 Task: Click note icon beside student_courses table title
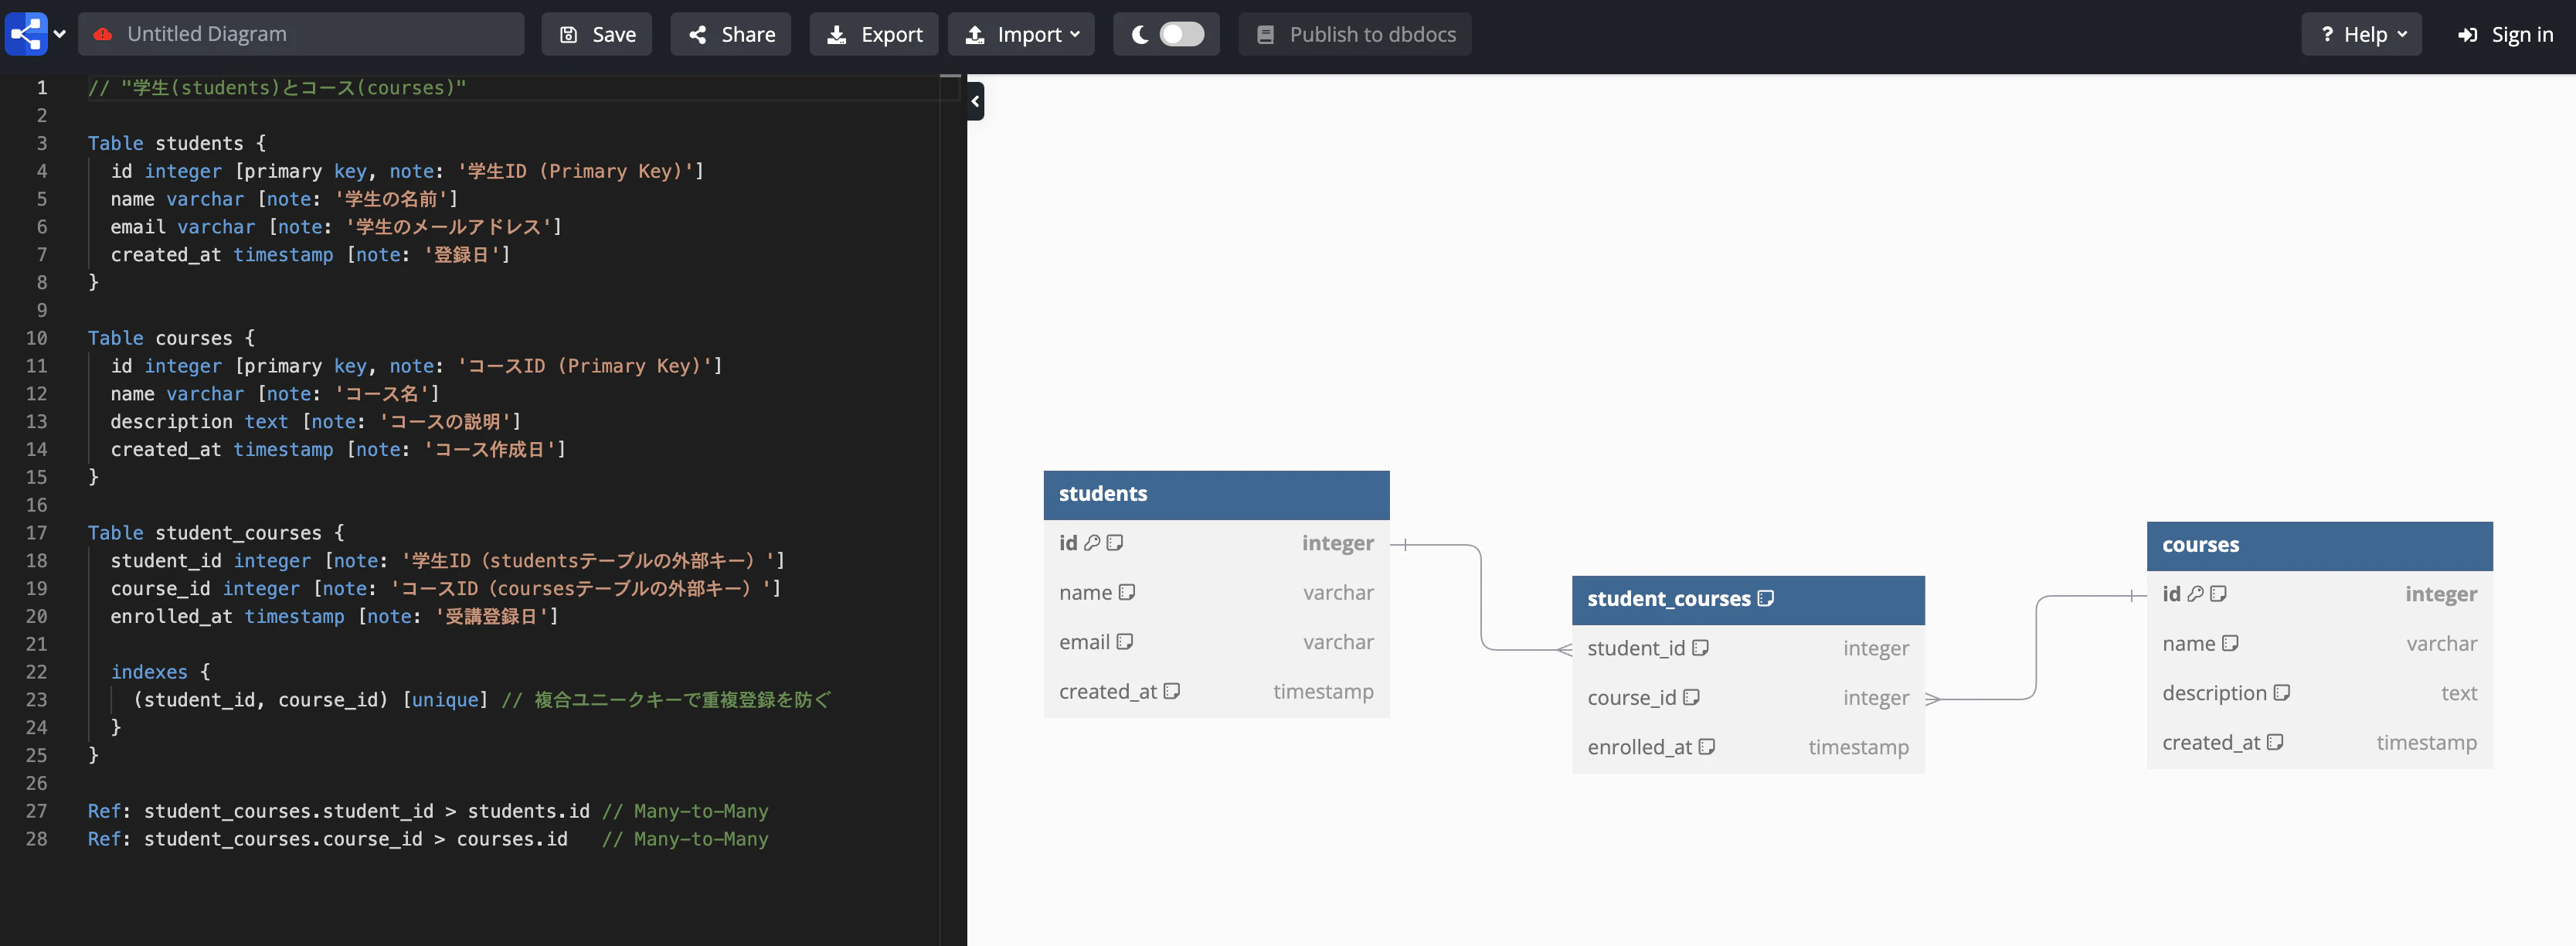[1765, 598]
